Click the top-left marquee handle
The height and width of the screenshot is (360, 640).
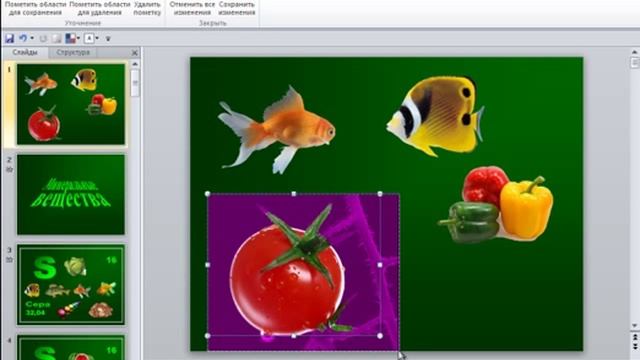[207, 194]
